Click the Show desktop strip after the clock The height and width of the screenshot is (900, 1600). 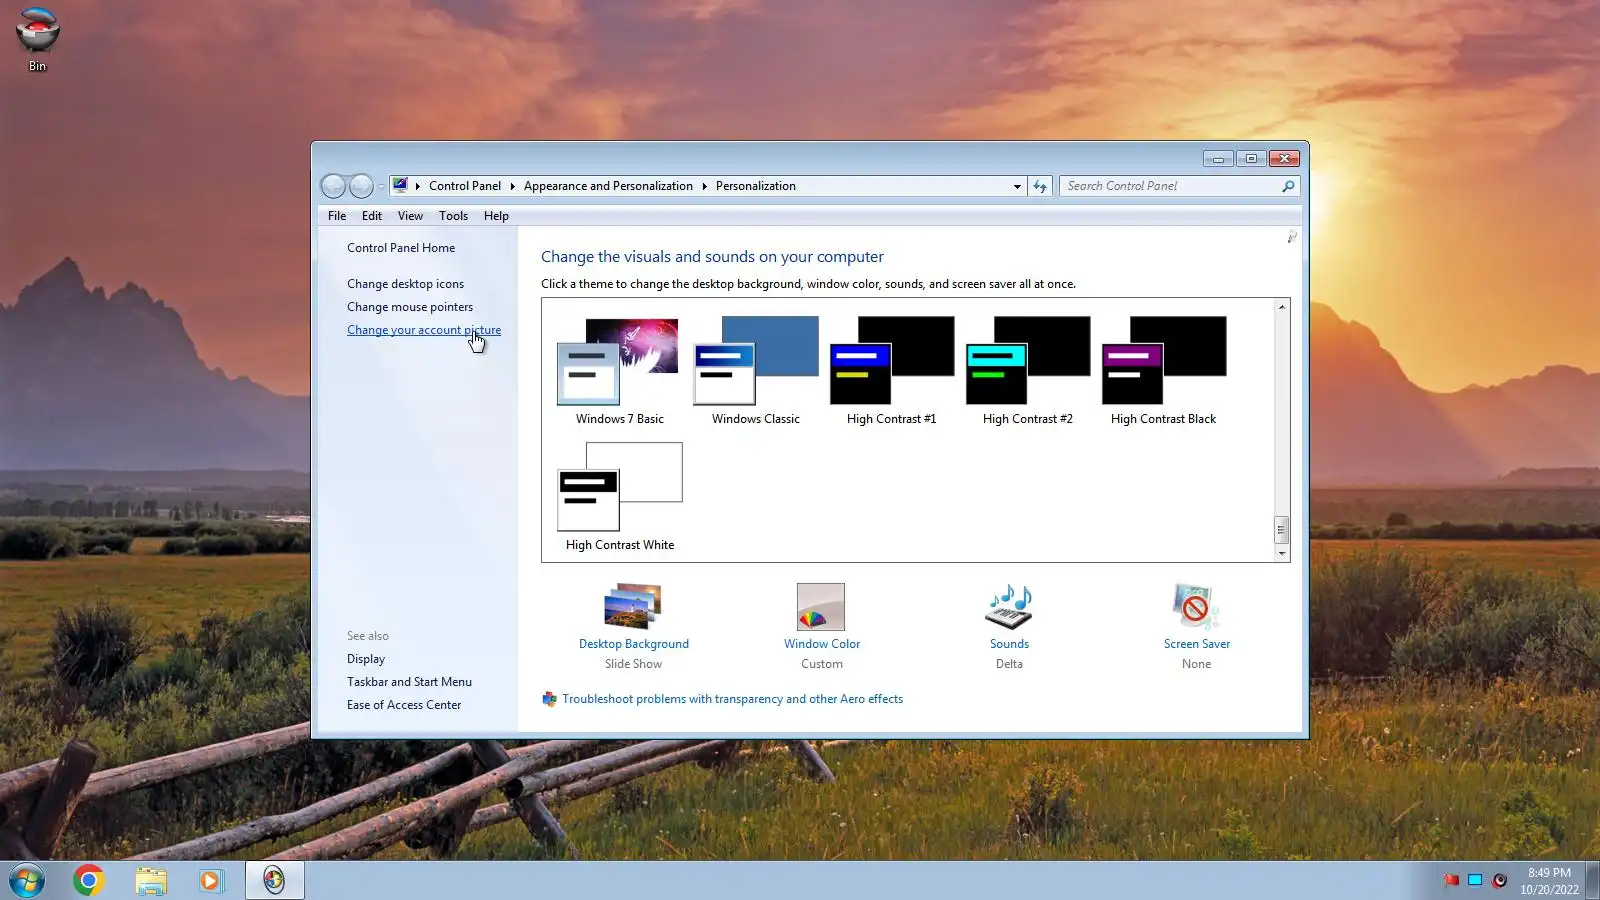(1592, 881)
